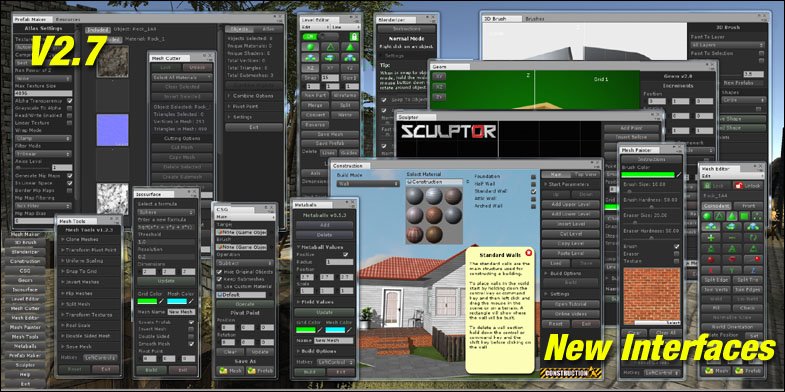Click the Operate button in CSG
This screenshot has height=392, width=785.
coord(245,303)
